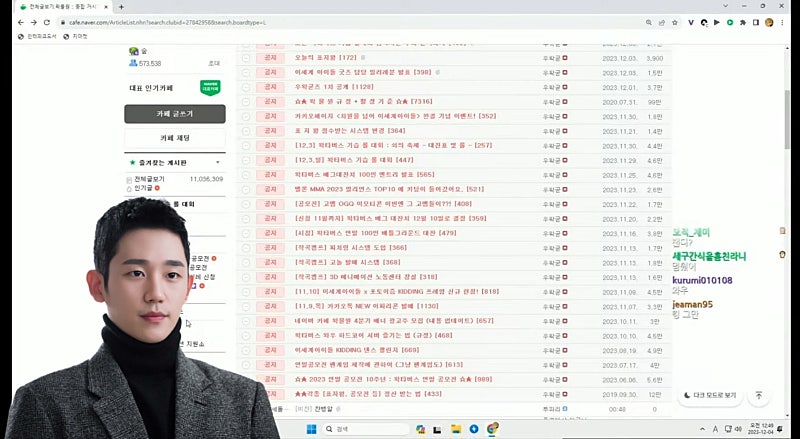Open the tab search chevron in title bar
This screenshot has height=439, width=800.
point(726,6)
